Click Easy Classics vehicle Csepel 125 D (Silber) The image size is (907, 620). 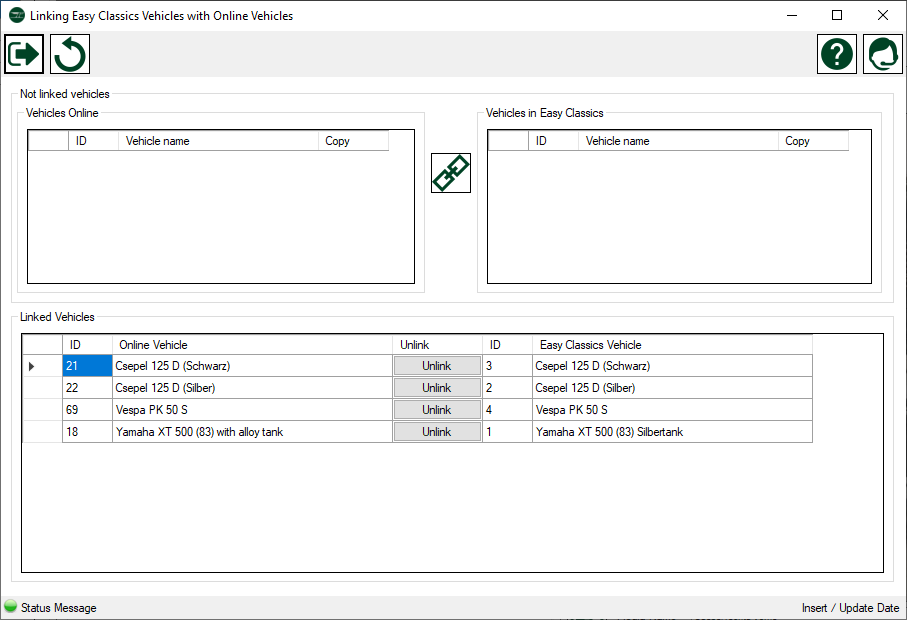[672, 388]
